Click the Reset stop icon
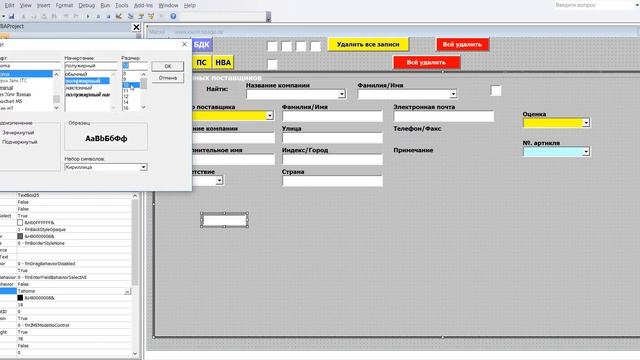The height and width of the screenshot is (360, 640). coord(109,16)
